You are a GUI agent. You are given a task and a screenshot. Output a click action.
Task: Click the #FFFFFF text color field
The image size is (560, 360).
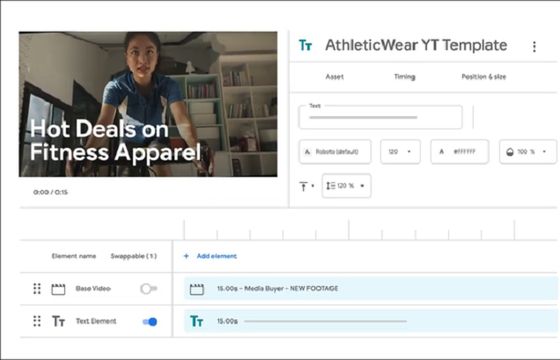[x=460, y=152]
